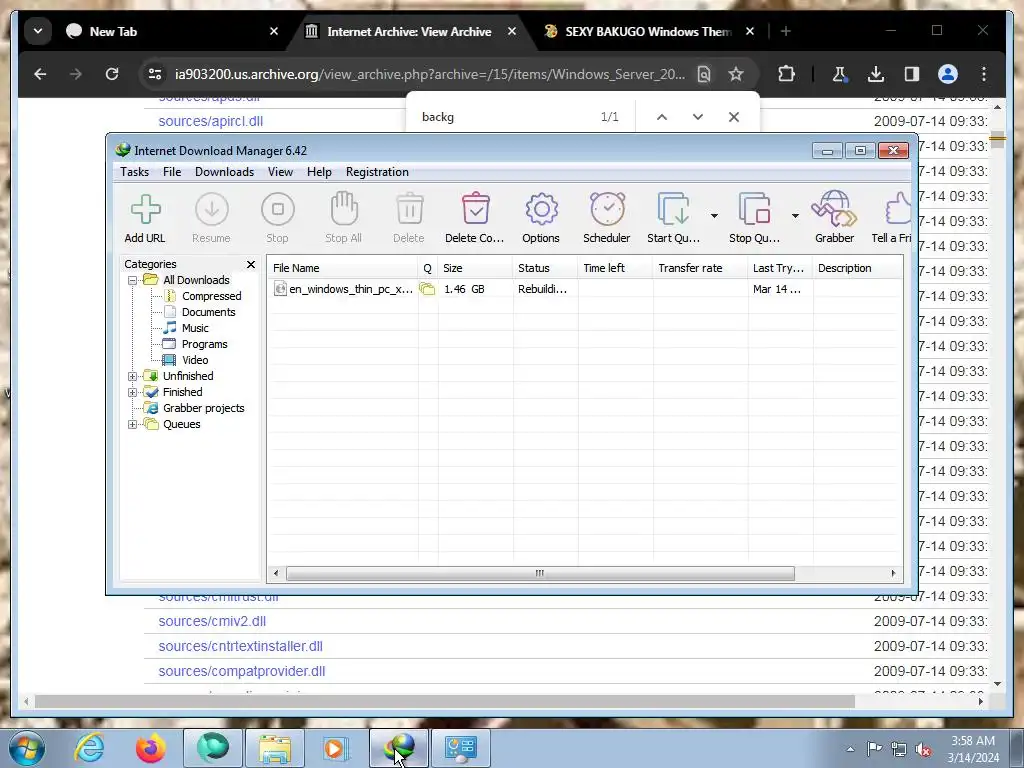Switch to SEXY BAKUGO Windows Theme tab
Image resolution: width=1024 pixels, height=768 pixels.
point(648,31)
